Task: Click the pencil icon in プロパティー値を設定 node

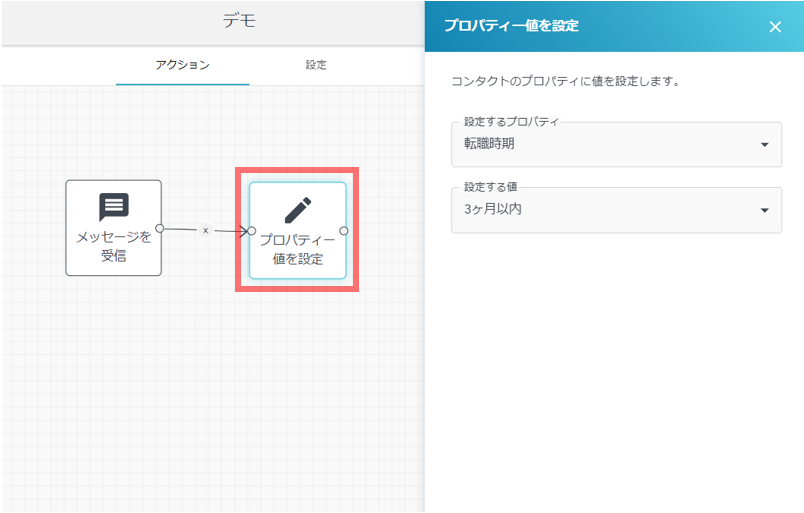Action: click(x=297, y=210)
